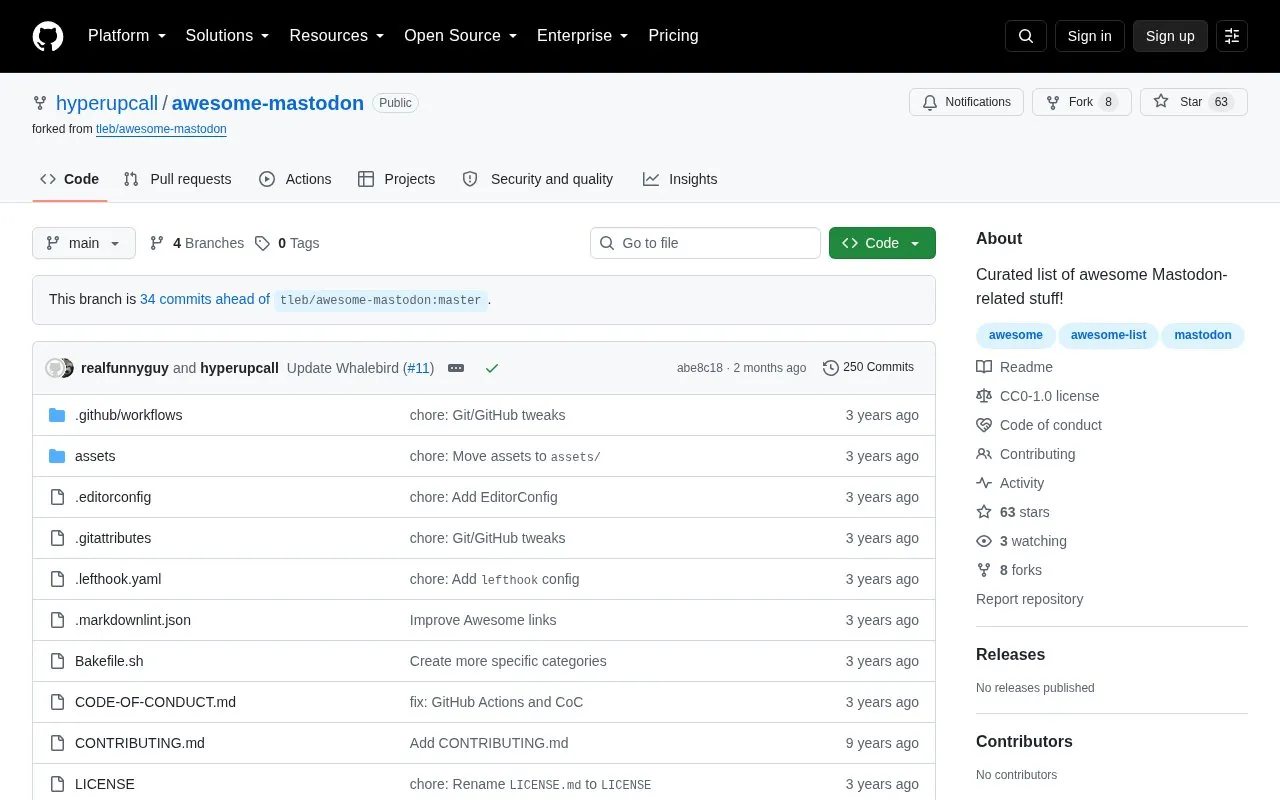
Task: Switch to the Insights tab
Action: coord(680,179)
